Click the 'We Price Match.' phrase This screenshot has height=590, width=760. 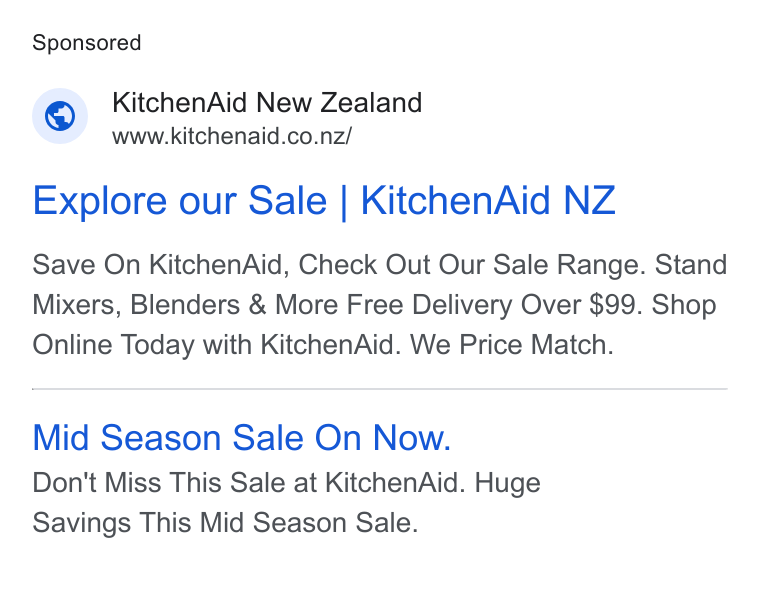[511, 345]
